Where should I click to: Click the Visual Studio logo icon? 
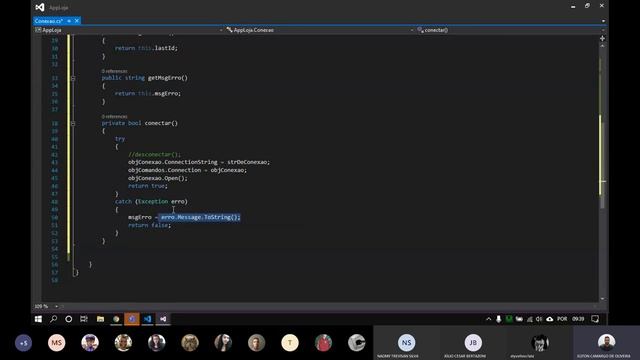[x=40, y=7]
